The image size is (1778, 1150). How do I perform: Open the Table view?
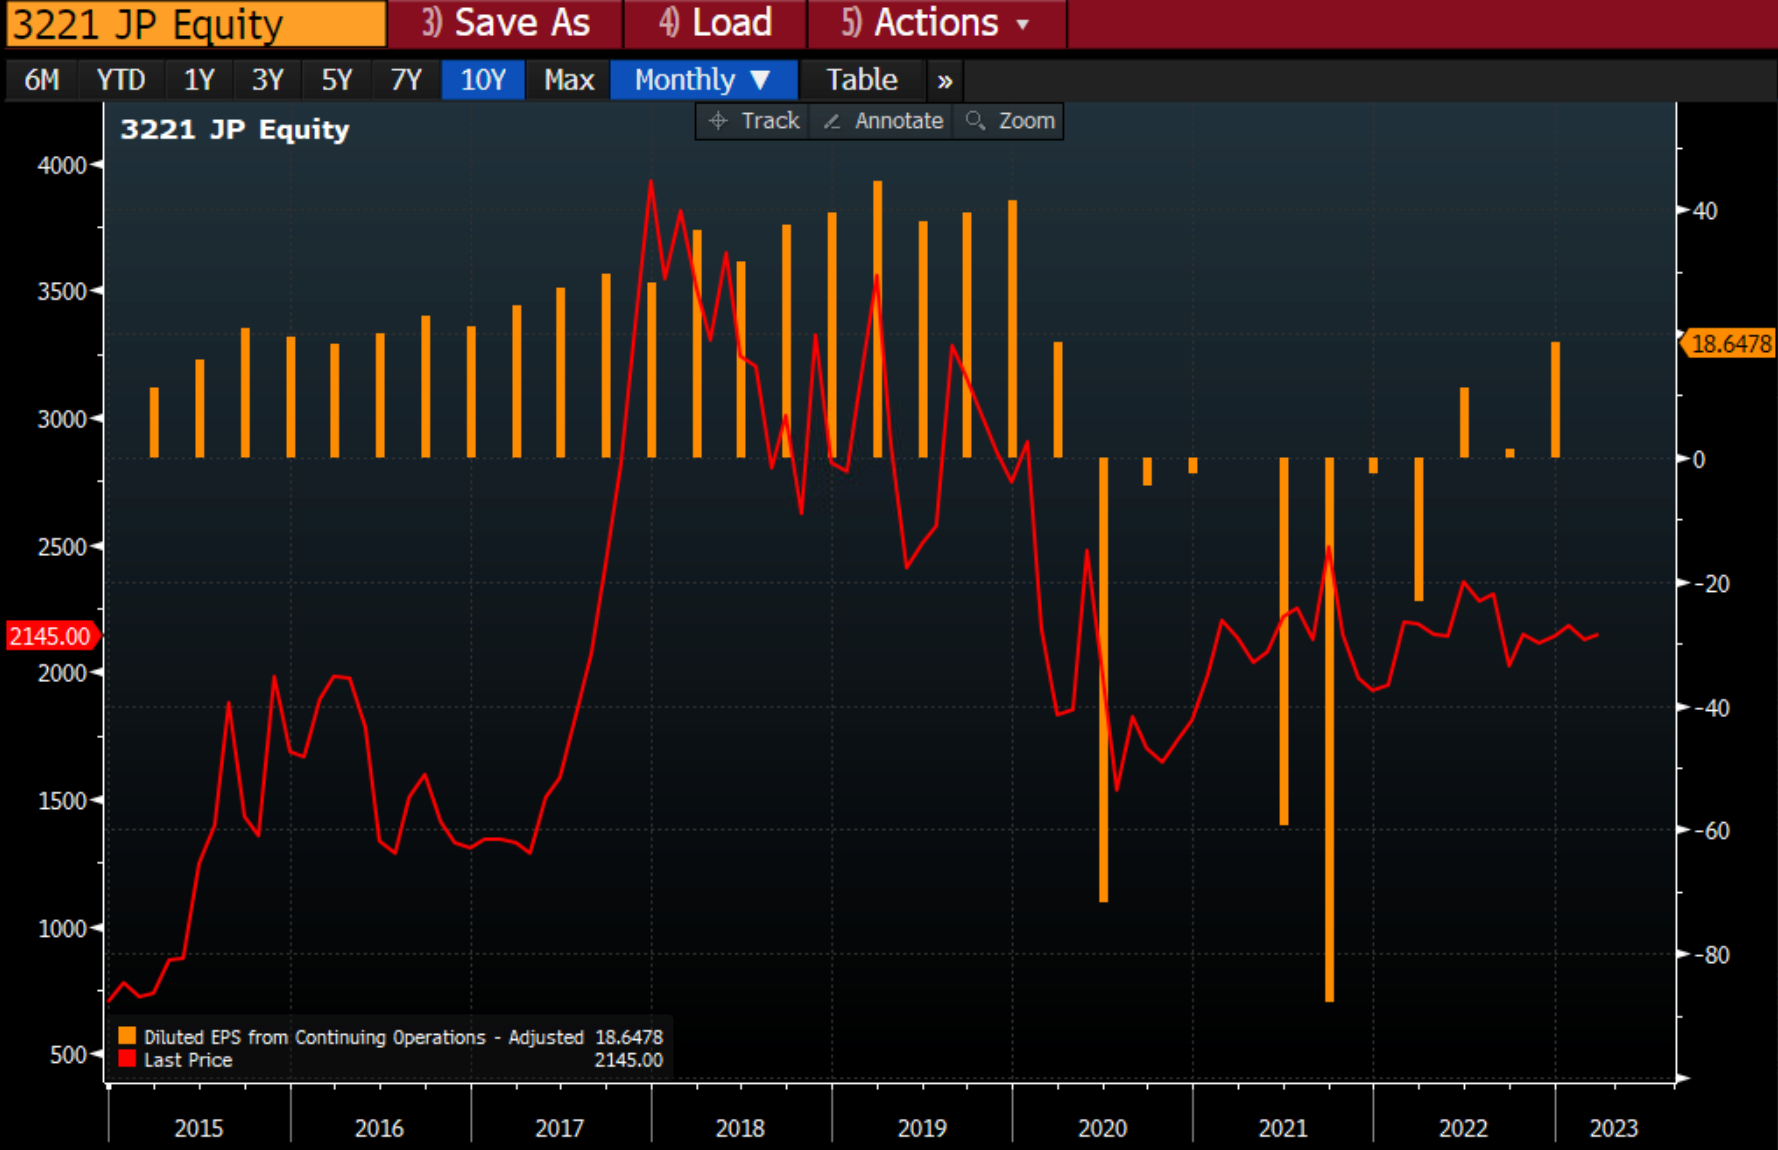click(861, 80)
